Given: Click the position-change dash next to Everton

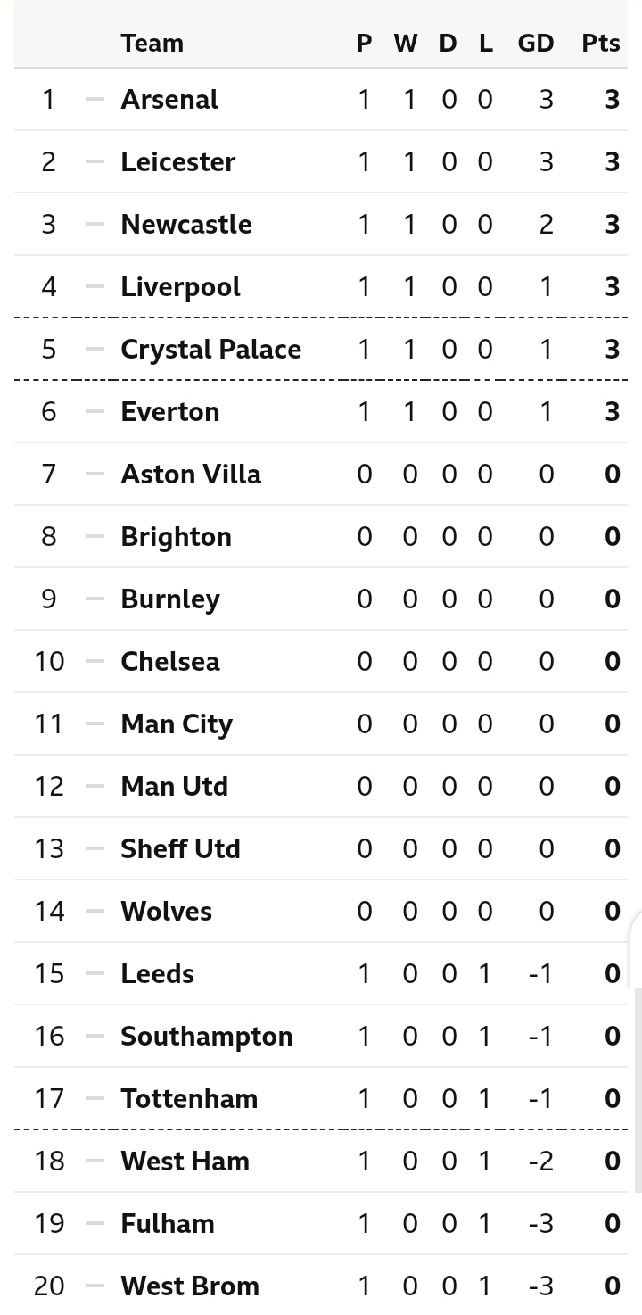Looking at the screenshot, I should (95, 411).
